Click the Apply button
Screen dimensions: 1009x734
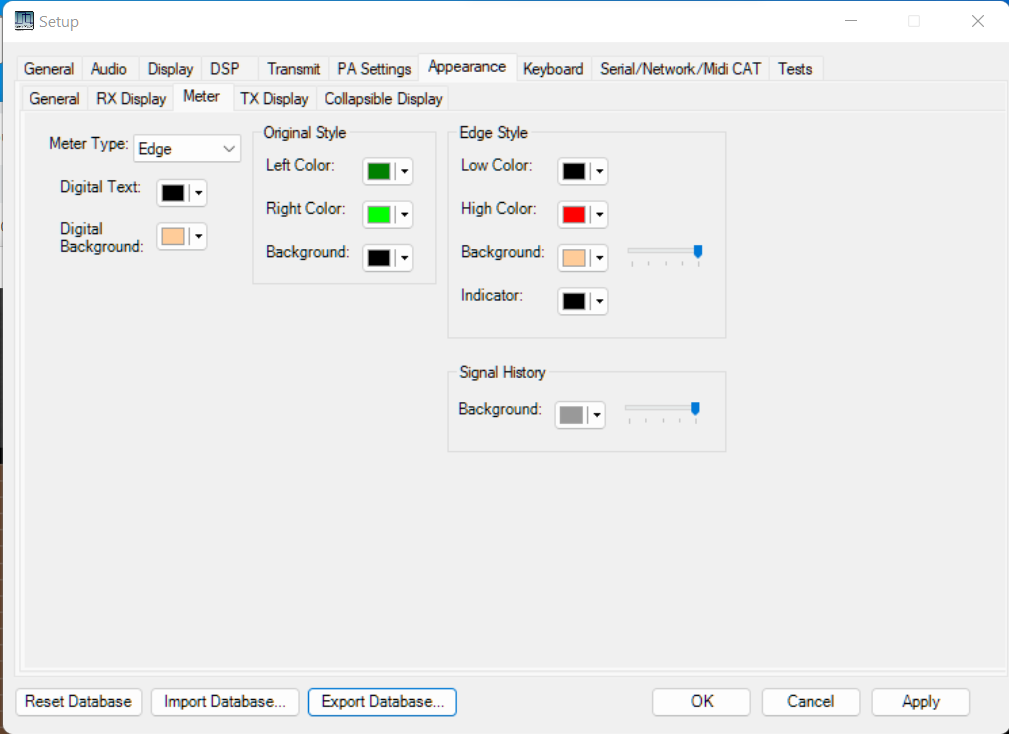tap(920, 702)
